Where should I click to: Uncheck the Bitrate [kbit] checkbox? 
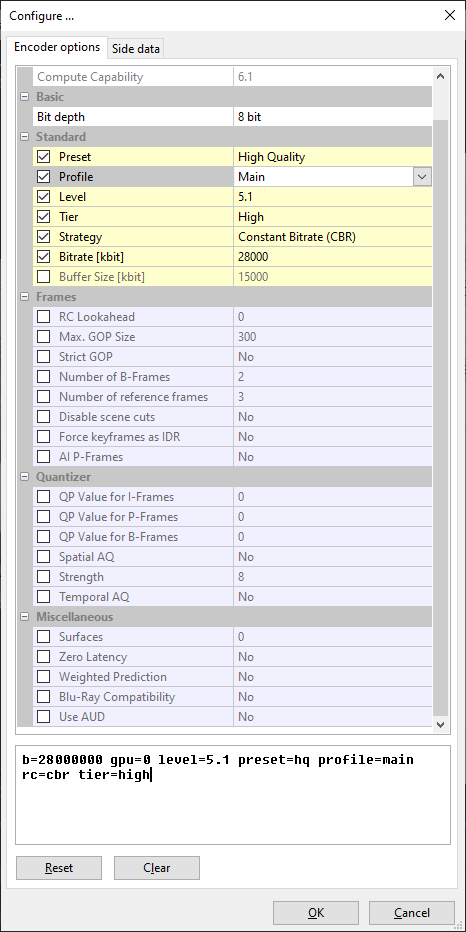click(x=43, y=257)
